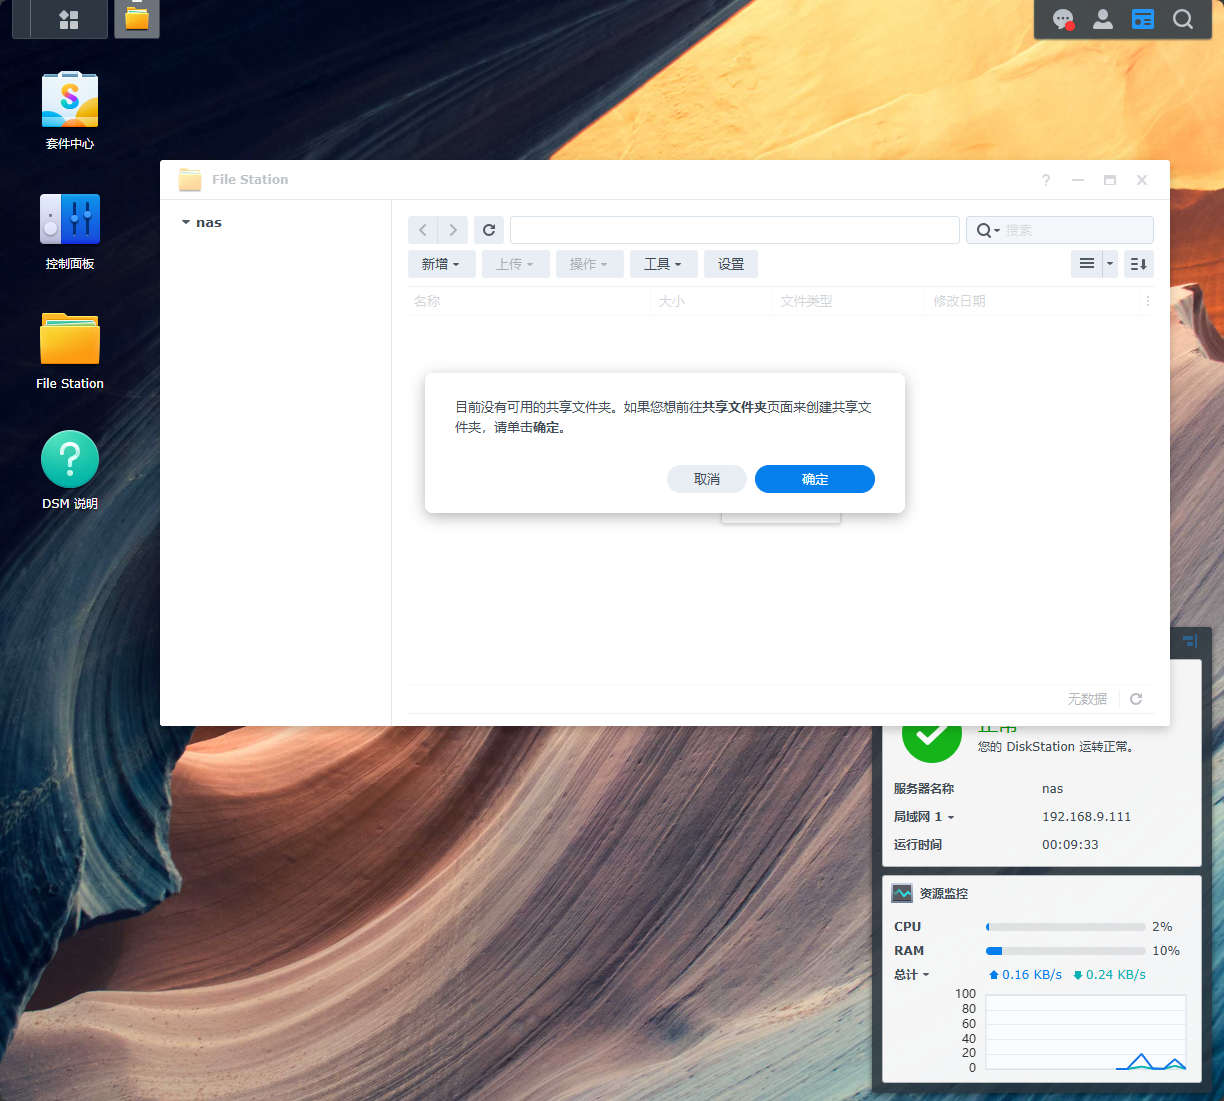1224x1101 pixels.
Task: Click the upload speed 0.16 KB/s
Action: [1025, 975]
